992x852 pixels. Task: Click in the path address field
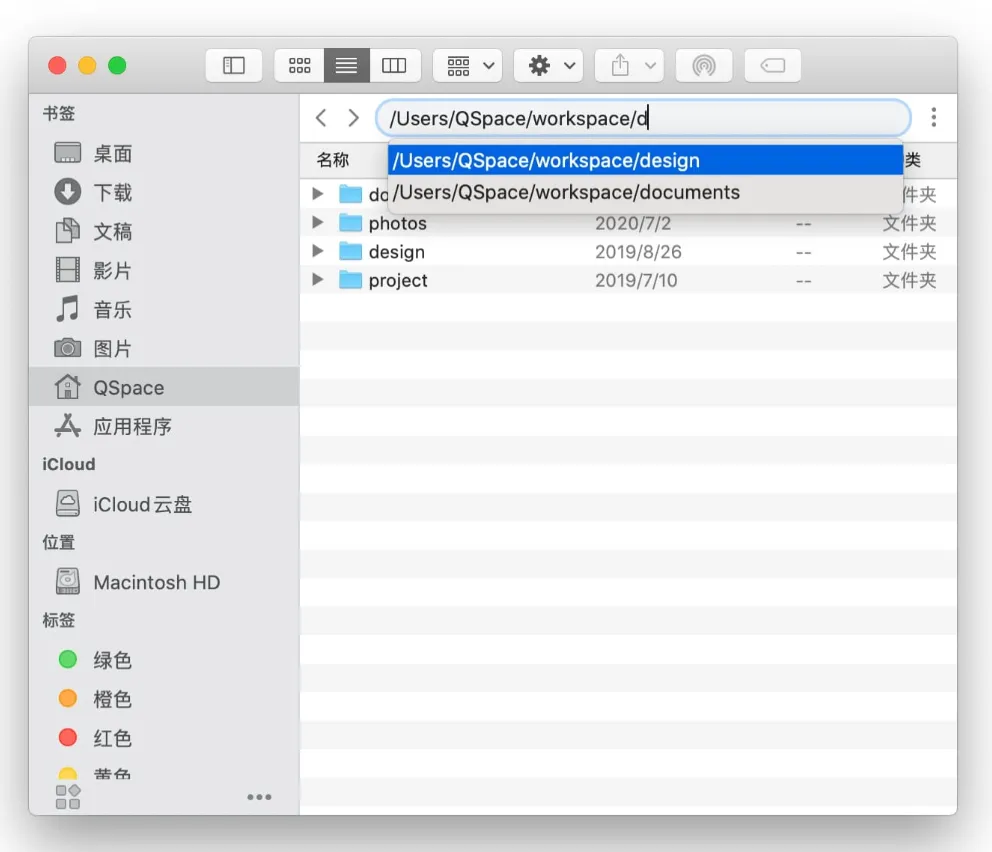(643, 118)
